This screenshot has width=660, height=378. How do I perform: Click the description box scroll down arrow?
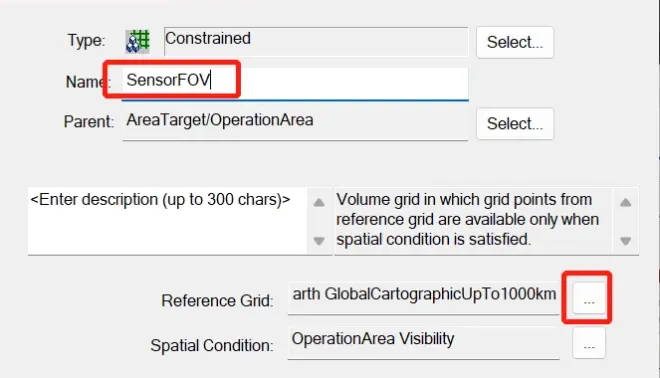click(x=319, y=241)
